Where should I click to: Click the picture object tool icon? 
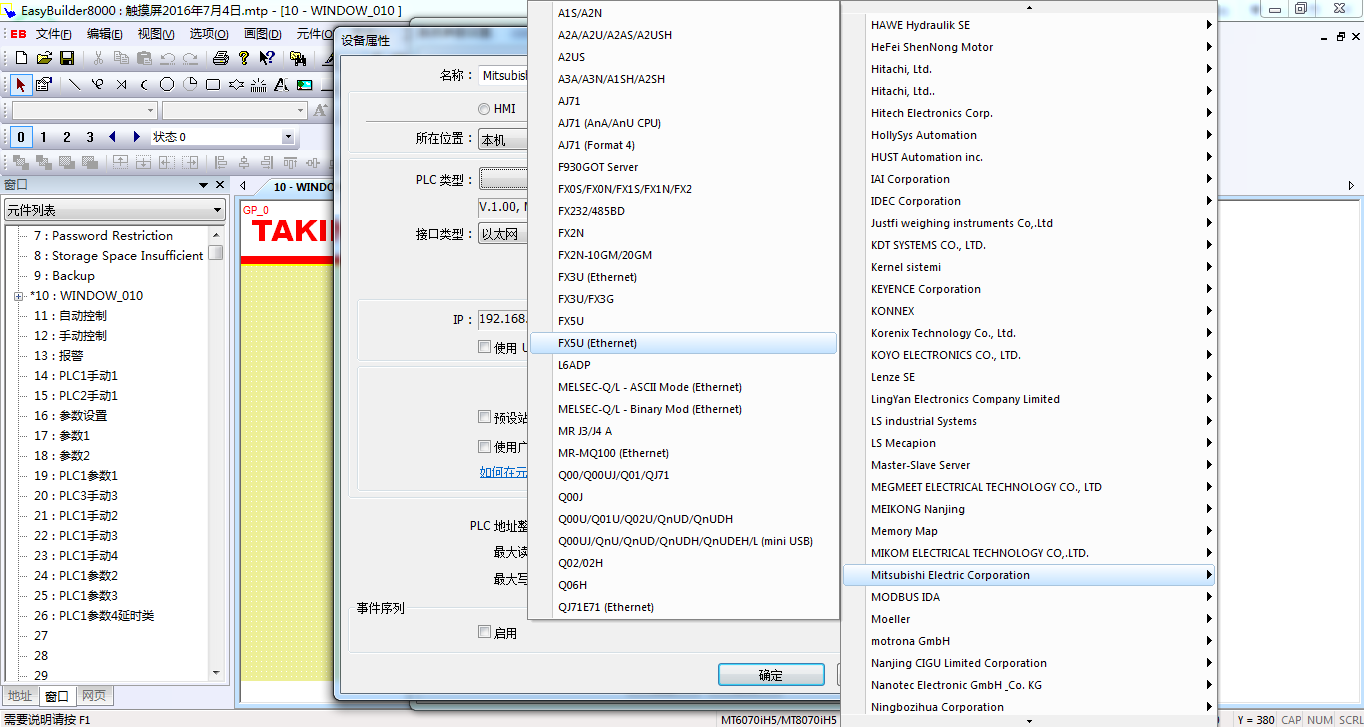(x=305, y=85)
